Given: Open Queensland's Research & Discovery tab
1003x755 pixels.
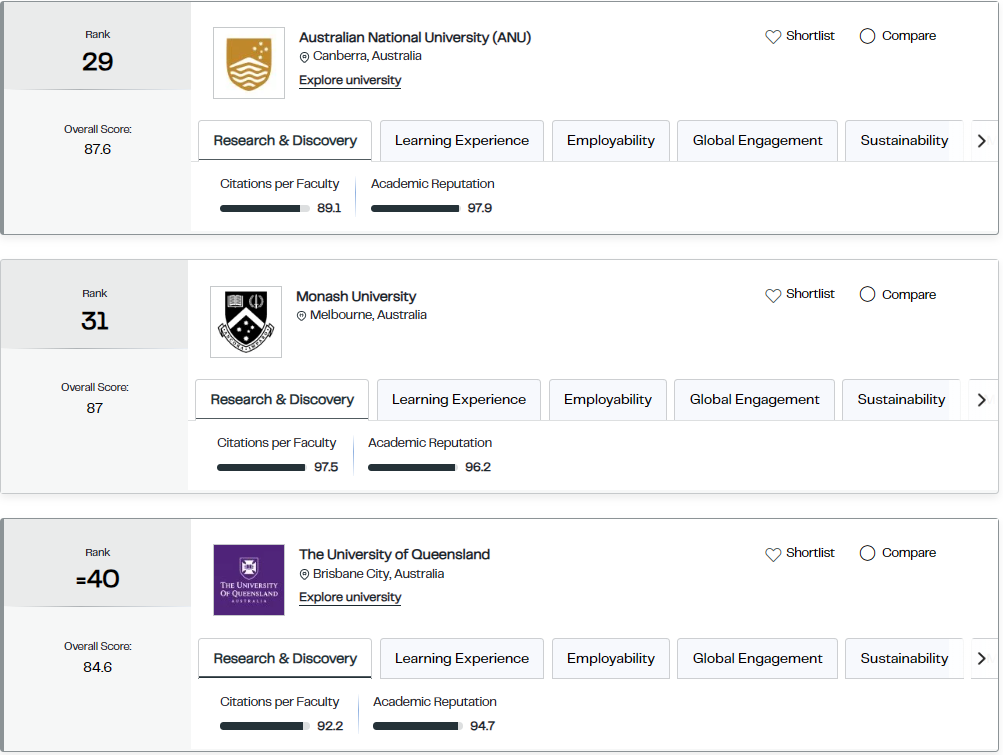Looking at the screenshot, I should click(x=285, y=658).
